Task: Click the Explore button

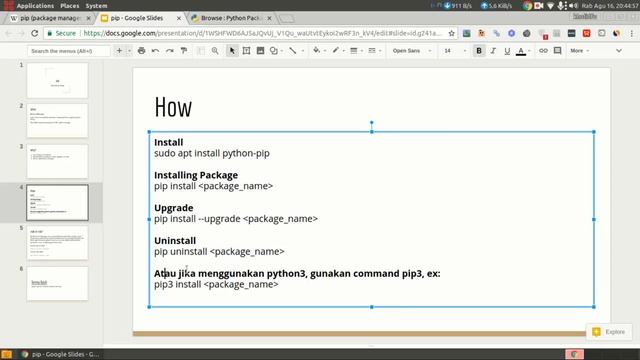Action: (609, 332)
